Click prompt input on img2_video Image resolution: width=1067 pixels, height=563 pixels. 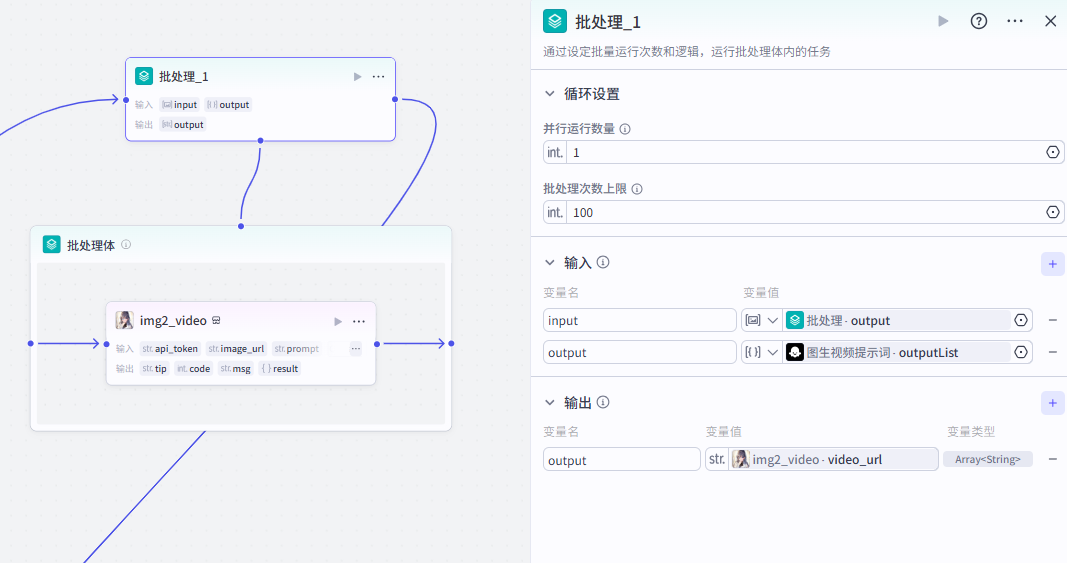point(297,349)
